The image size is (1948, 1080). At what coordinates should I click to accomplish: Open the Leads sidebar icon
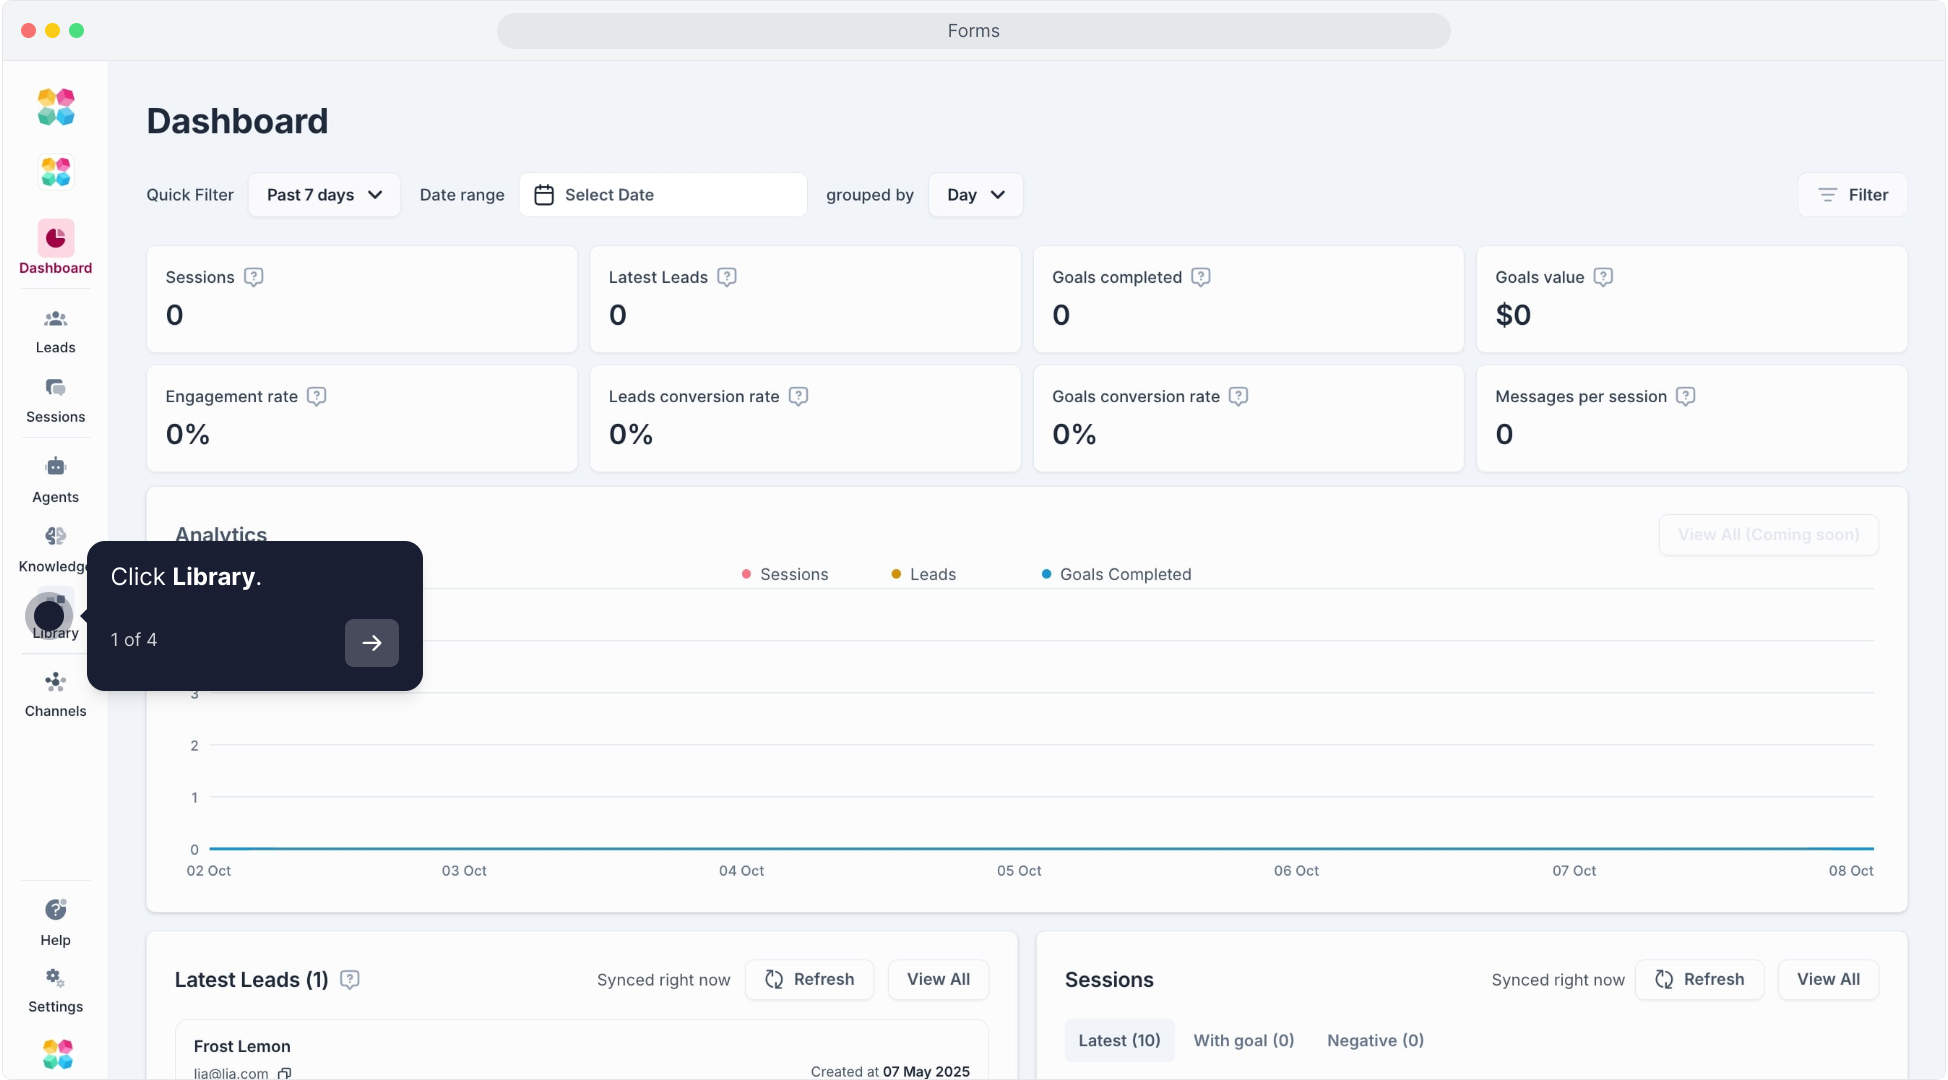pos(55,320)
